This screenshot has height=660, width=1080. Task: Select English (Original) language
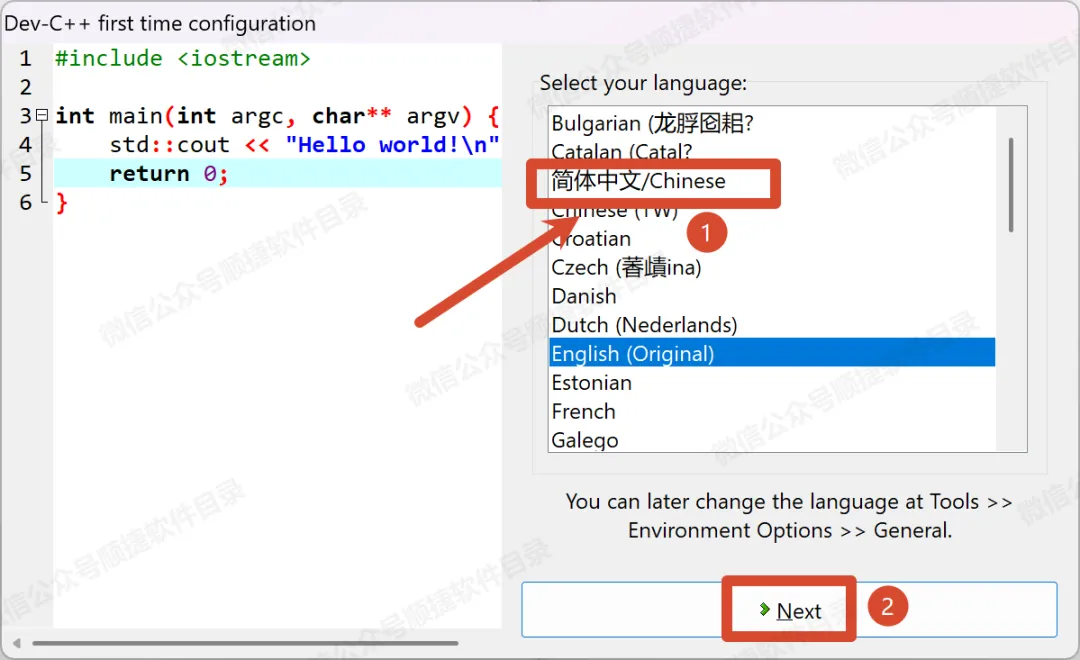772,353
